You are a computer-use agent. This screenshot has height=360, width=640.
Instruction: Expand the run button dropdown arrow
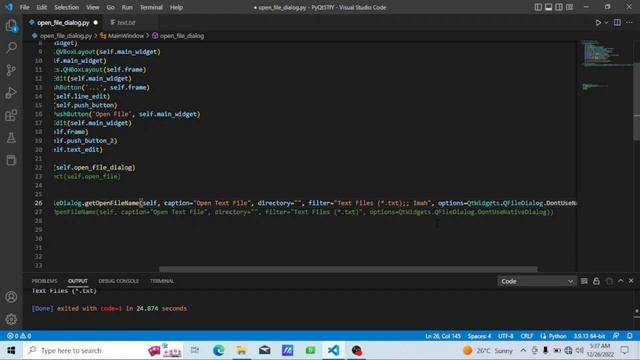(x=606, y=22)
